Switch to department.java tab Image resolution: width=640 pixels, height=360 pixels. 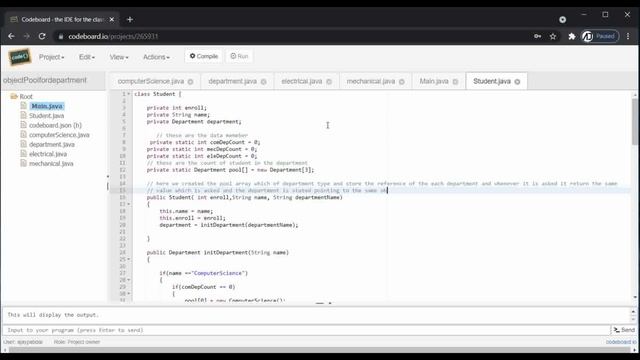pos(233,81)
